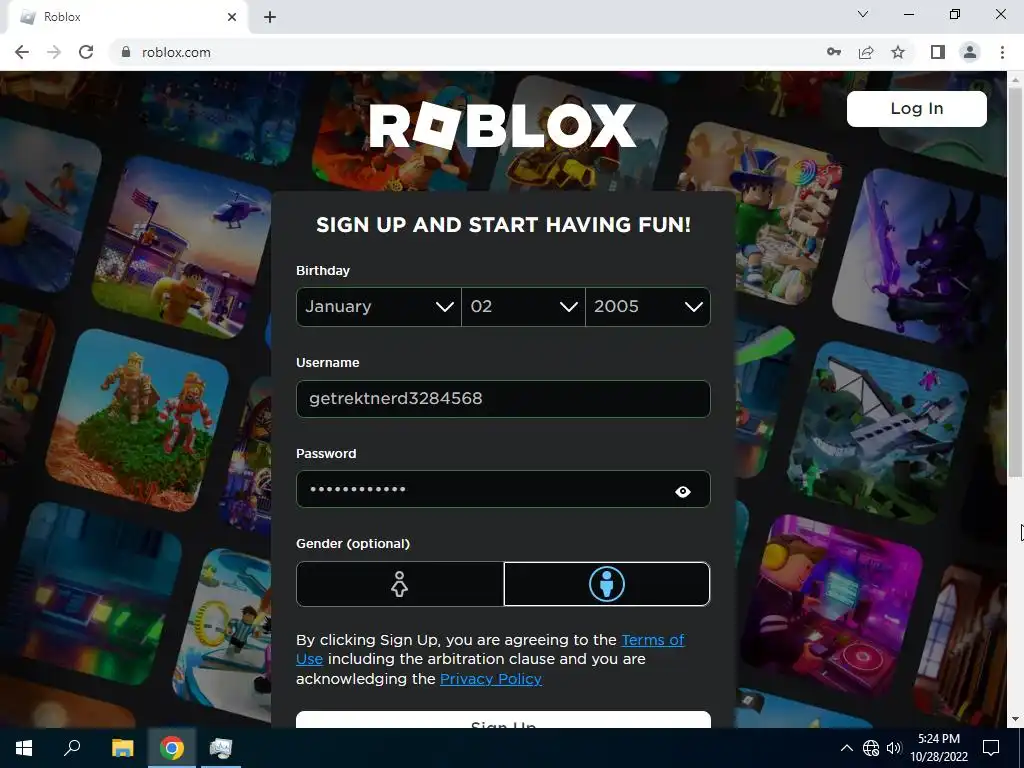Reload the Roblox page
1024x768 pixels.
pyautogui.click(x=86, y=52)
